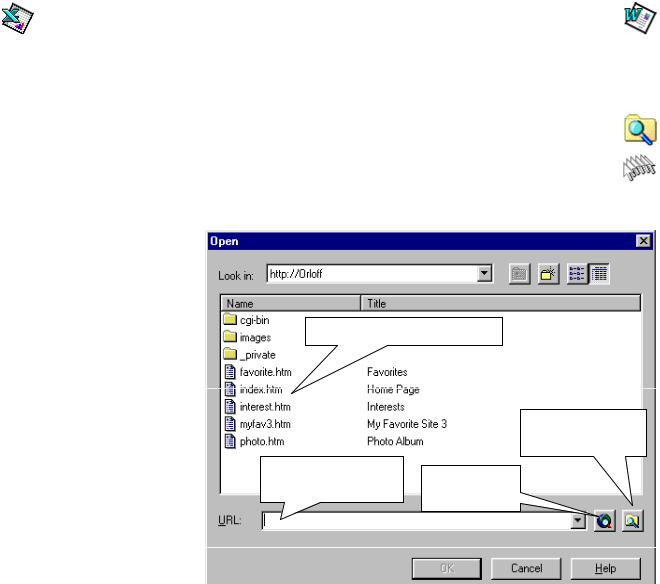660x584 pixels.
Task: Select the images folder
Action: (x=255, y=338)
